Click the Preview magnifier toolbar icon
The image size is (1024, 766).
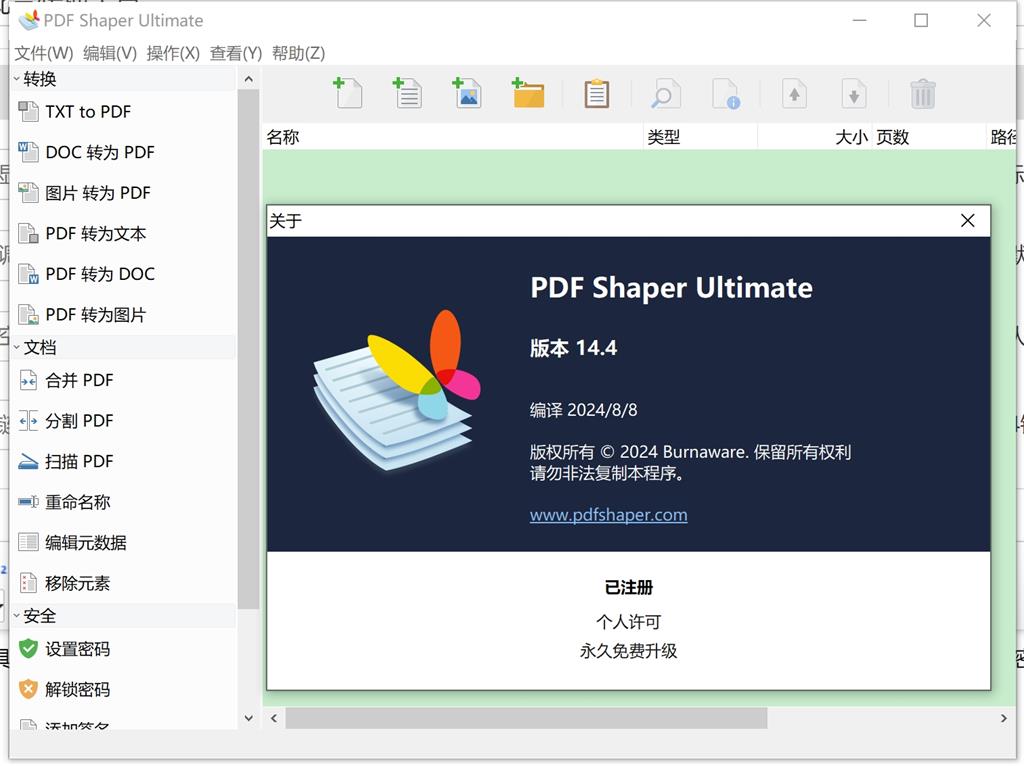[x=665, y=94]
